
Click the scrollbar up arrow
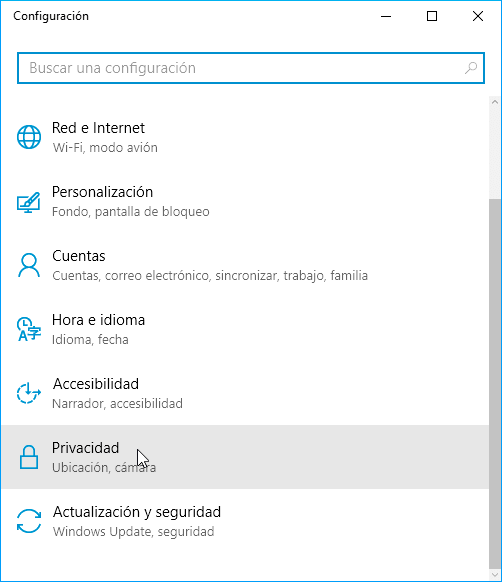pos(495,102)
